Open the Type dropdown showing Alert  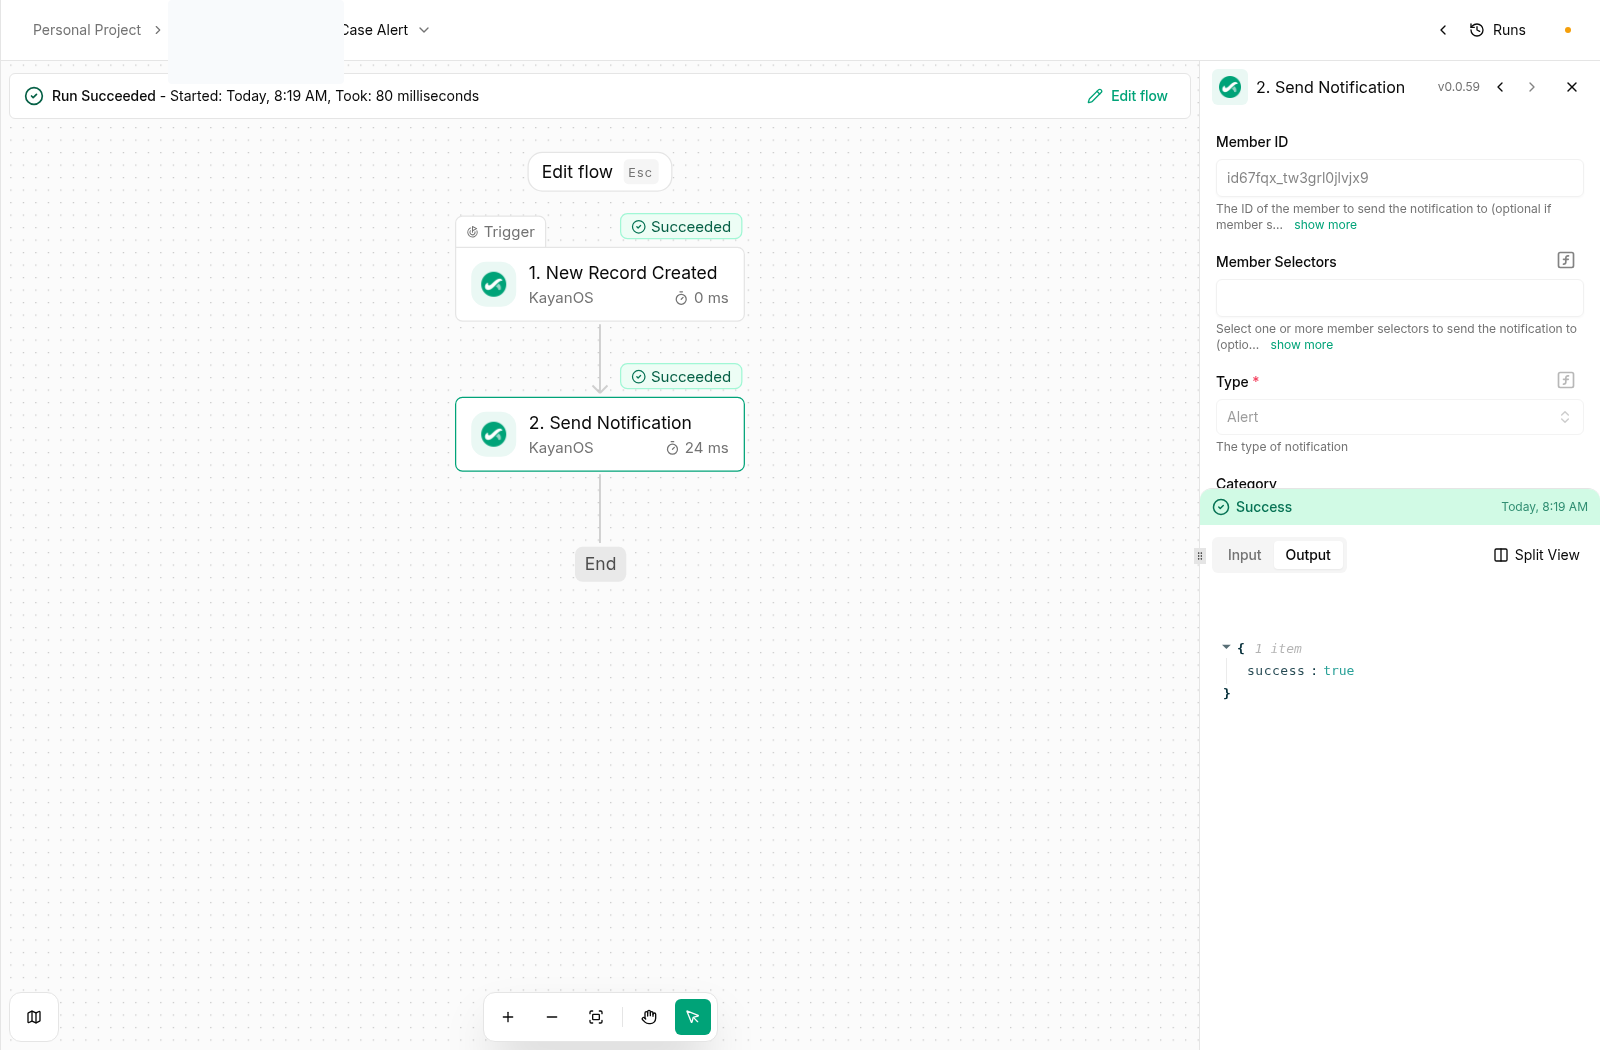(1399, 417)
